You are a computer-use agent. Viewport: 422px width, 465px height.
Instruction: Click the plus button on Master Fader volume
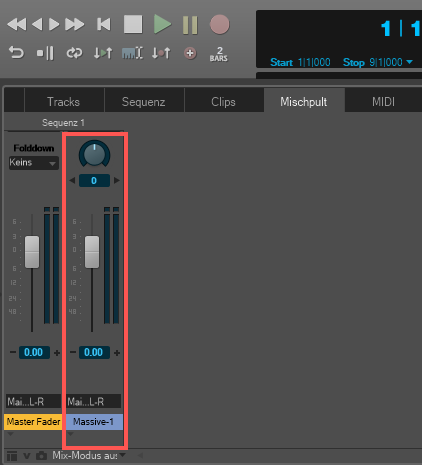pos(57,353)
